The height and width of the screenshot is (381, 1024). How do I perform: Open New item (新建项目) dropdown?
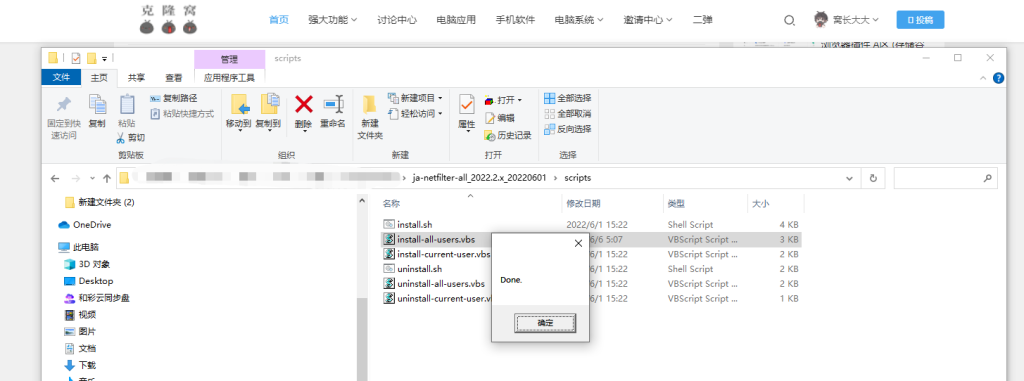tap(415, 98)
